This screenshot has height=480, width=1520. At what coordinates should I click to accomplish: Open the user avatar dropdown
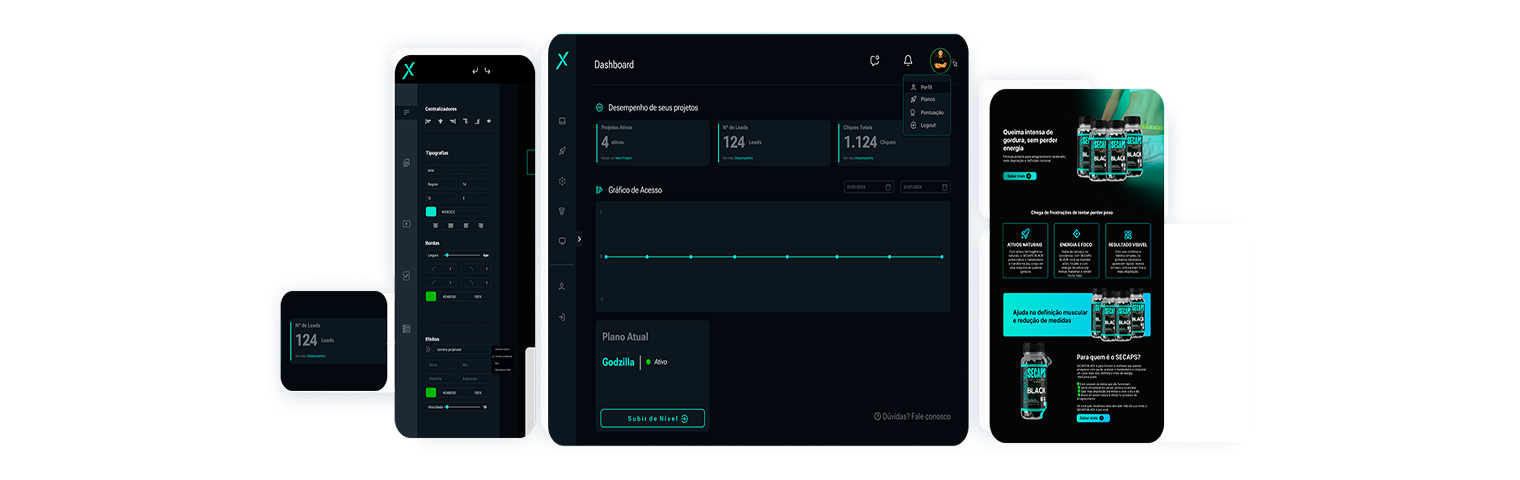point(940,61)
